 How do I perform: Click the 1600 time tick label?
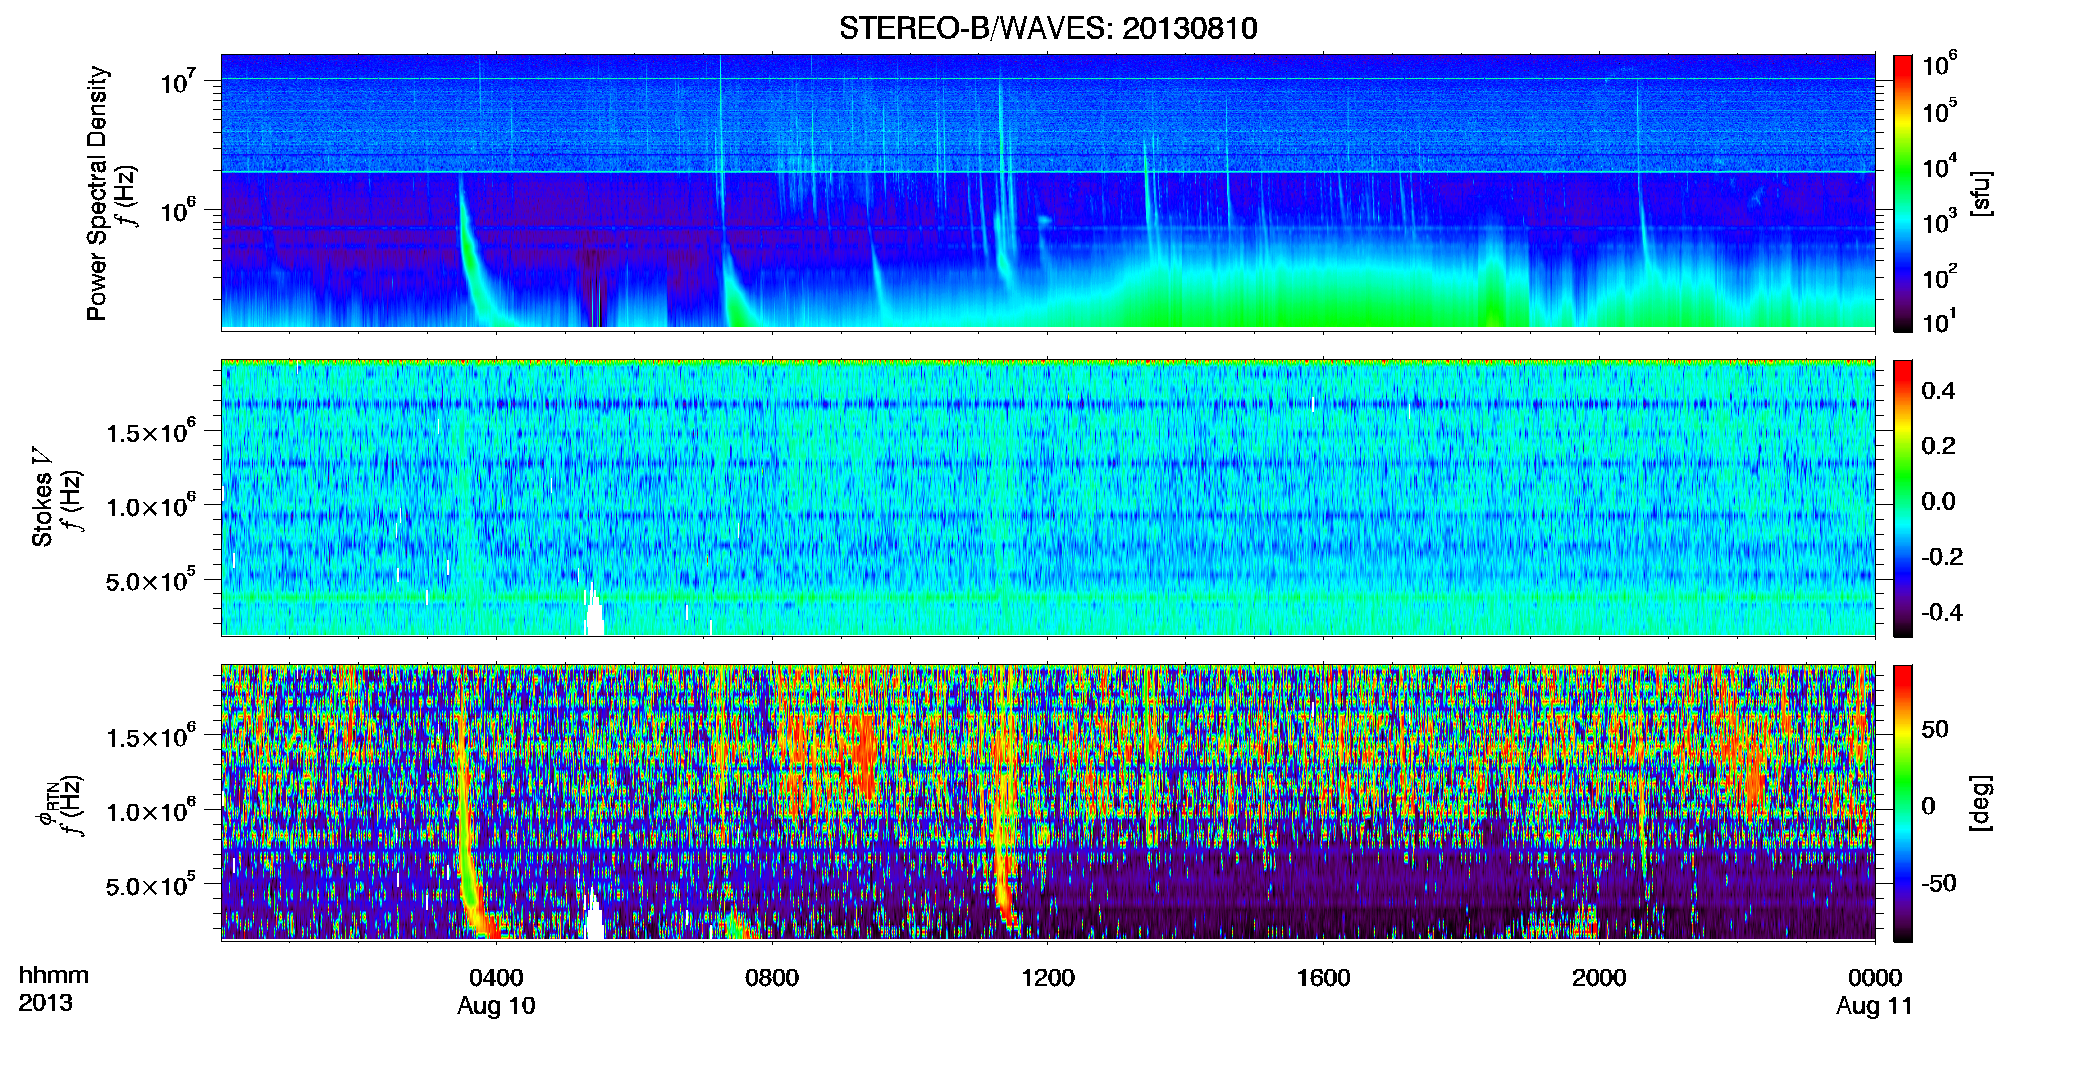(1323, 978)
